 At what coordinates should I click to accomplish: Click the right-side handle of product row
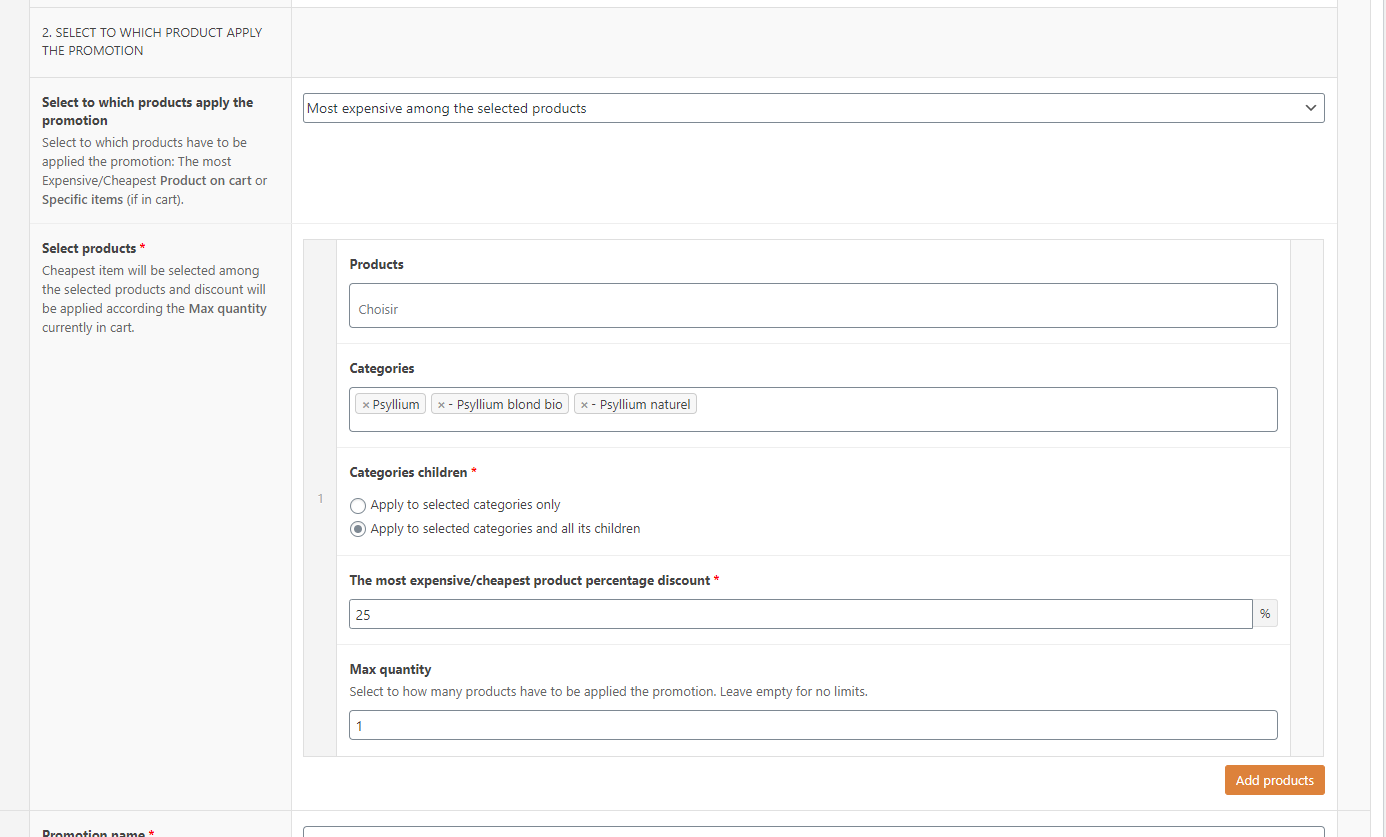point(1306,498)
